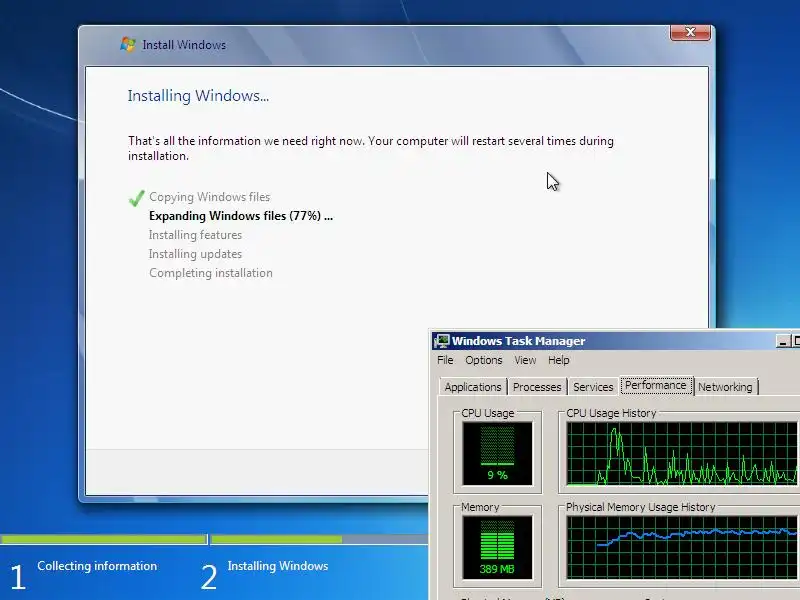Click the Installing Windows progress bar
Image resolution: width=800 pixels, height=600 pixels.
319,539
